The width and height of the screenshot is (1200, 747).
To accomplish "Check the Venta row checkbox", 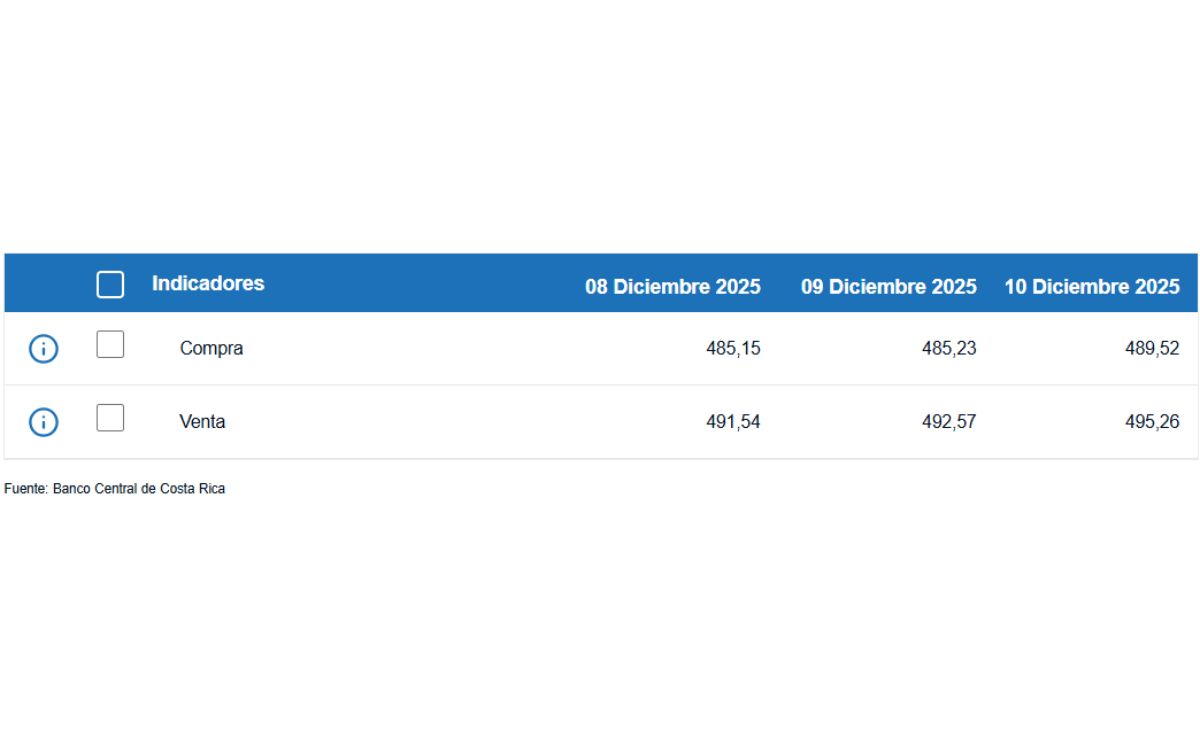I will [110, 418].
